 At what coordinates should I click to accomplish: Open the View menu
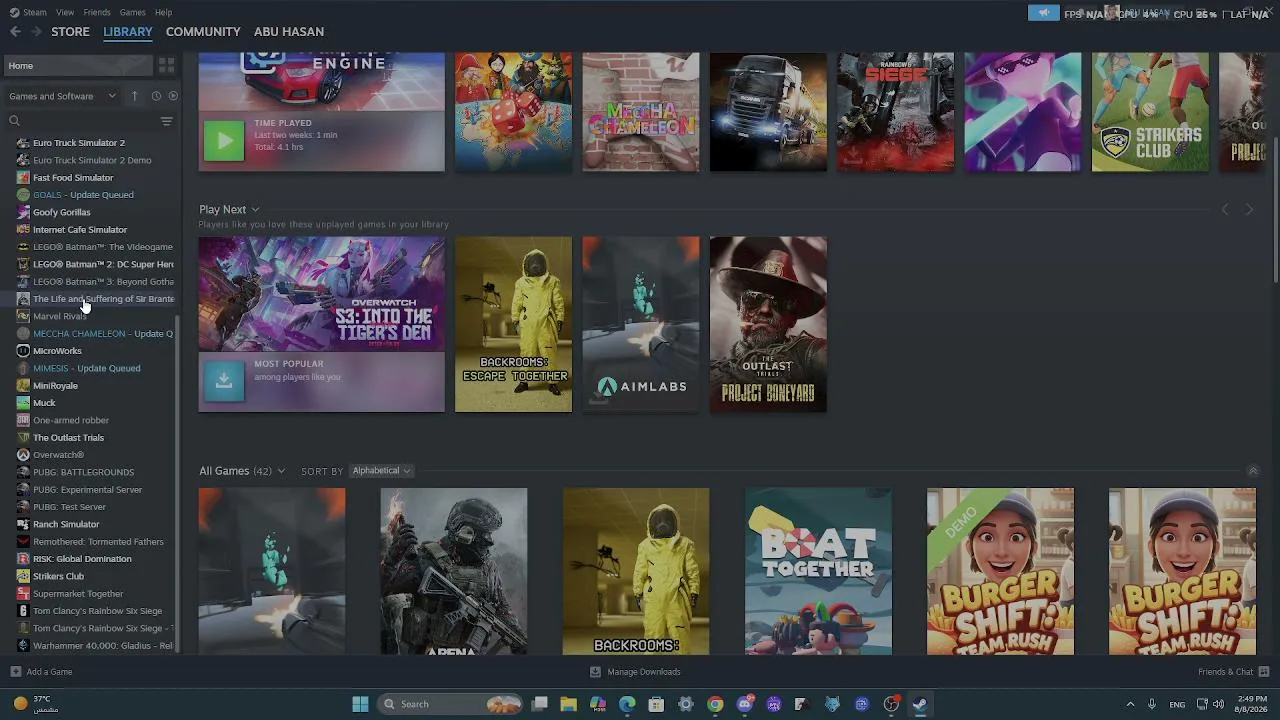pos(65,12)
